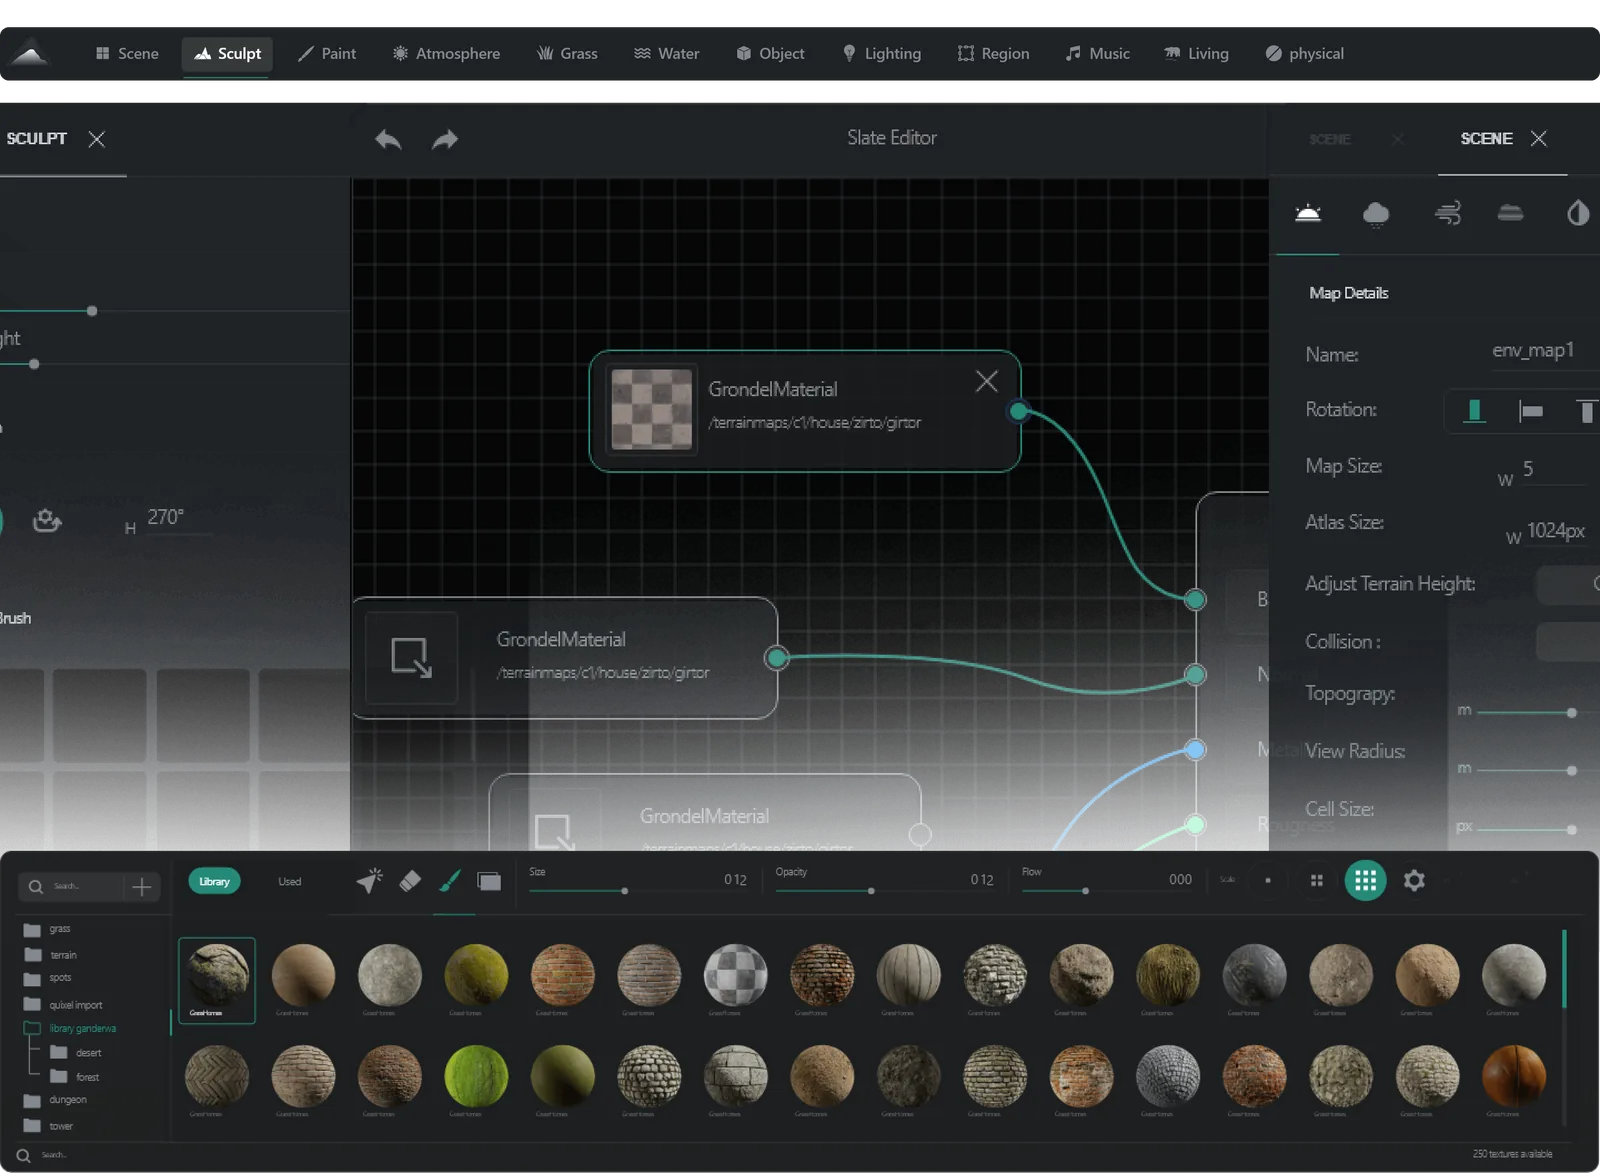Select the picker pointer tool in library toolbar

tap(369, 881)
